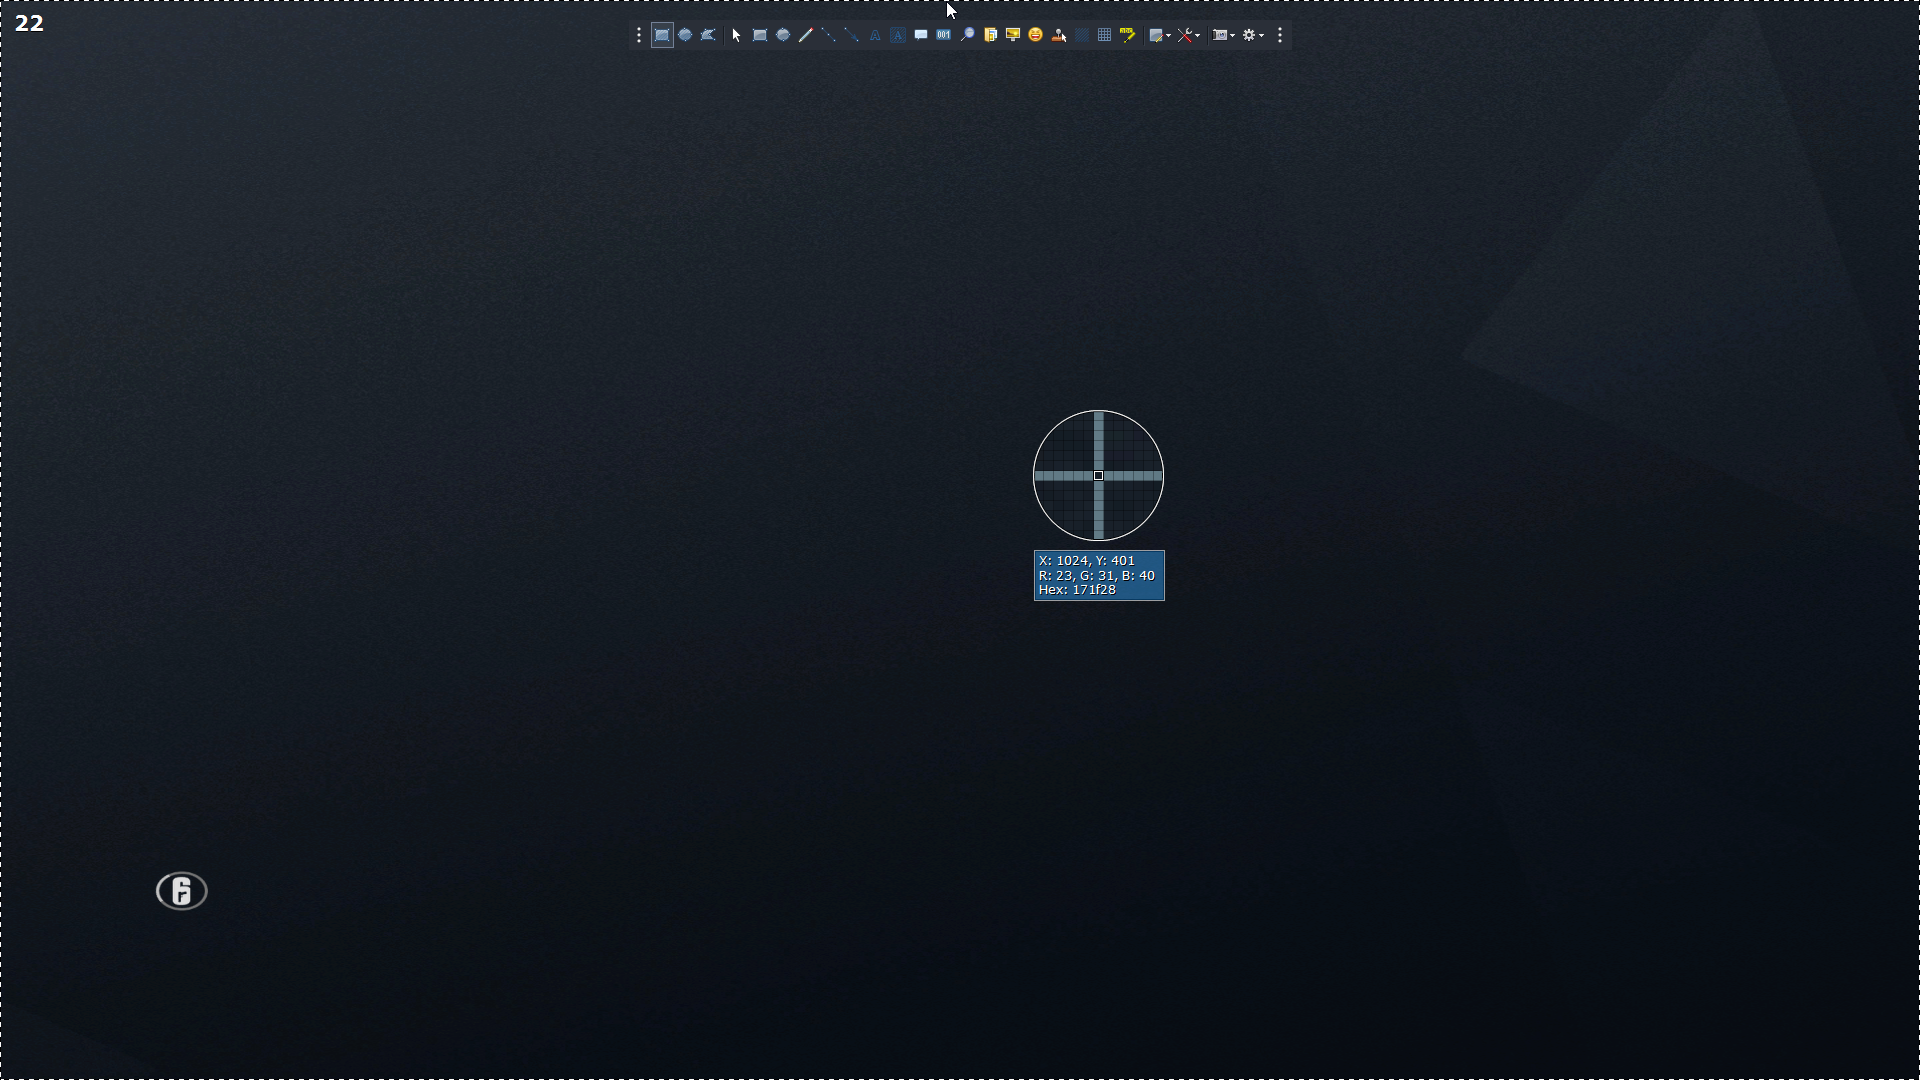Click the left toolbar drag handle dots
This screenshot has width=1920, height=1080.
(639, 35)
